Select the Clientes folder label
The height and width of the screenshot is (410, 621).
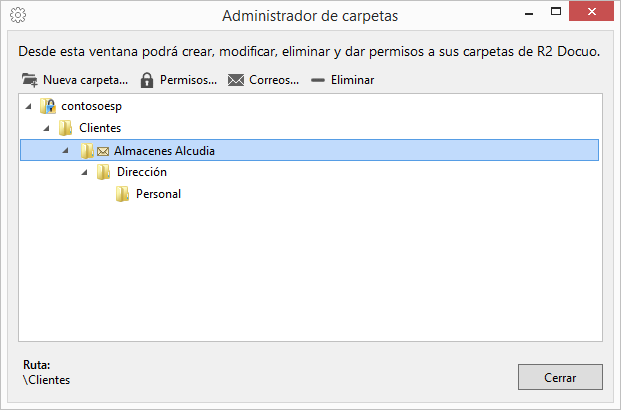(x=100, y=128)
